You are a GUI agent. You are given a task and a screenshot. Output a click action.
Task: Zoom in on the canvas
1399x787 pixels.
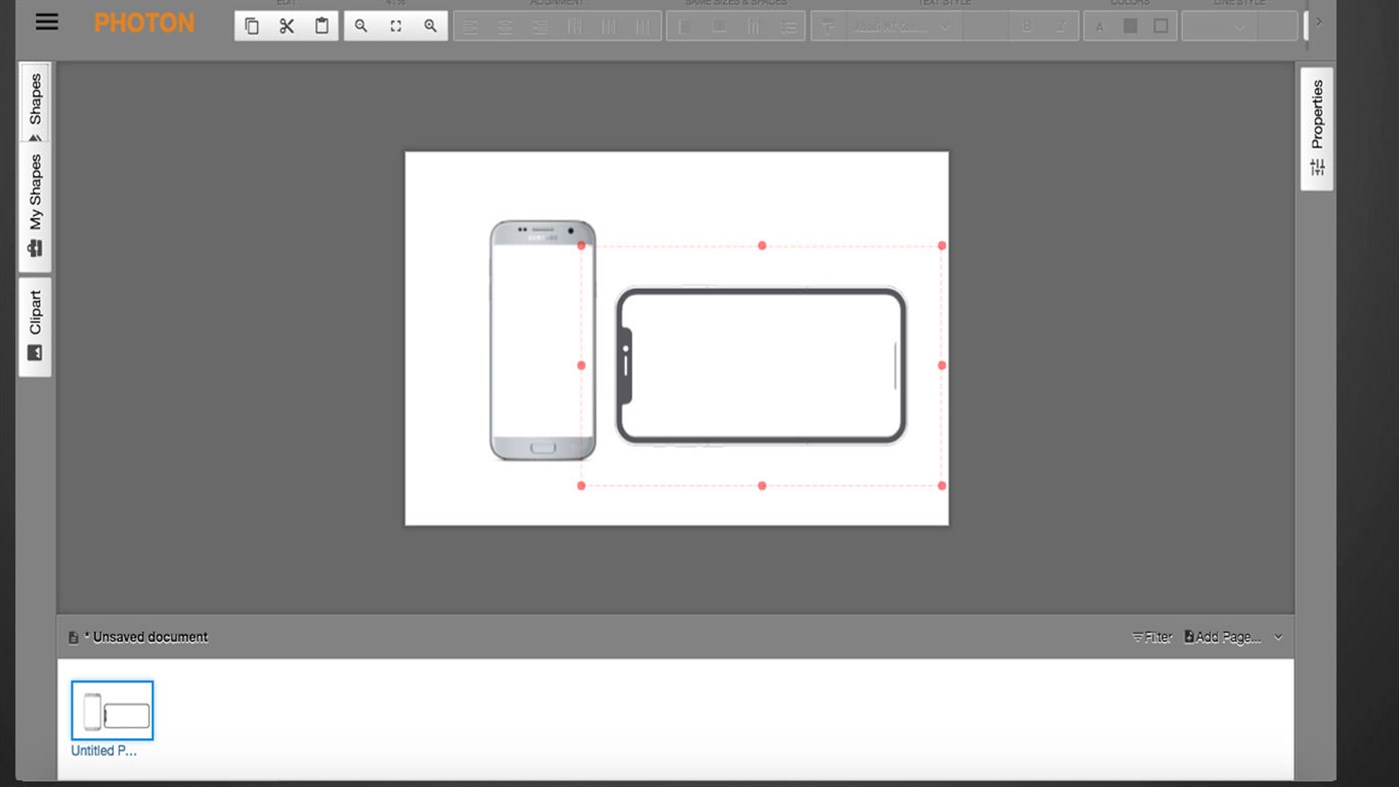click(428, 26)
